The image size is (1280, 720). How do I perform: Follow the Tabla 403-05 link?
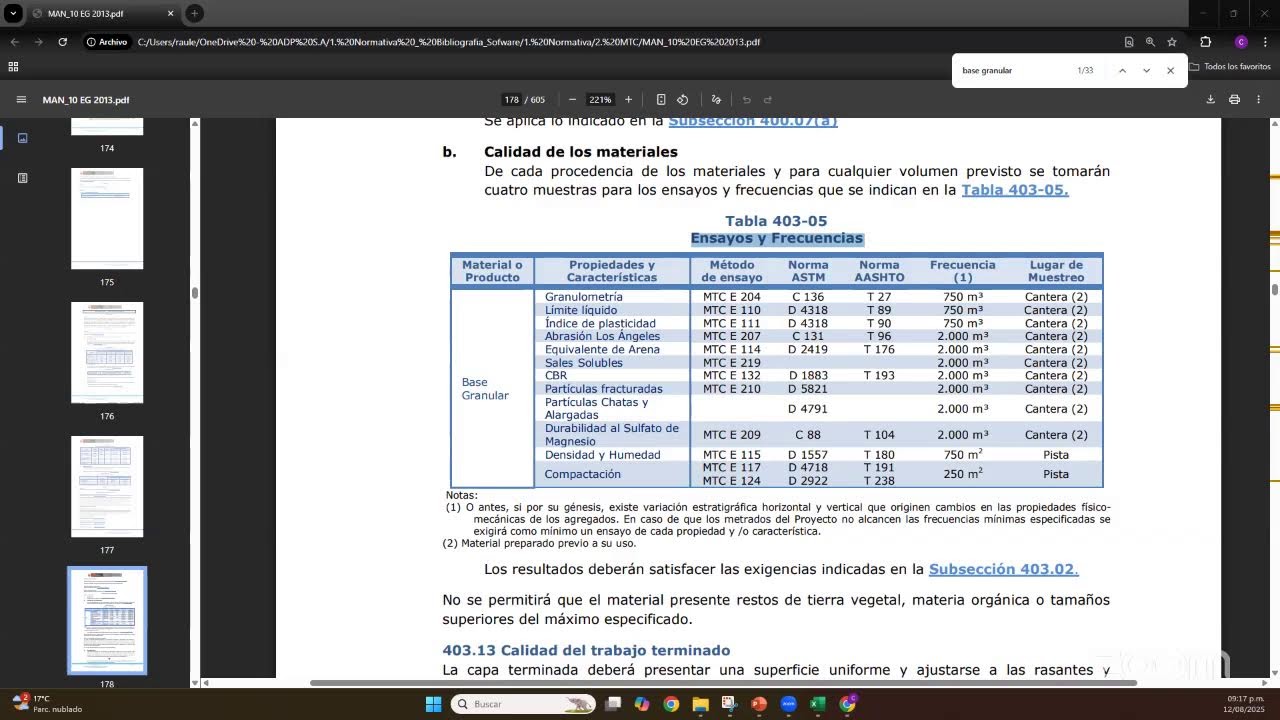point(1015,190)
